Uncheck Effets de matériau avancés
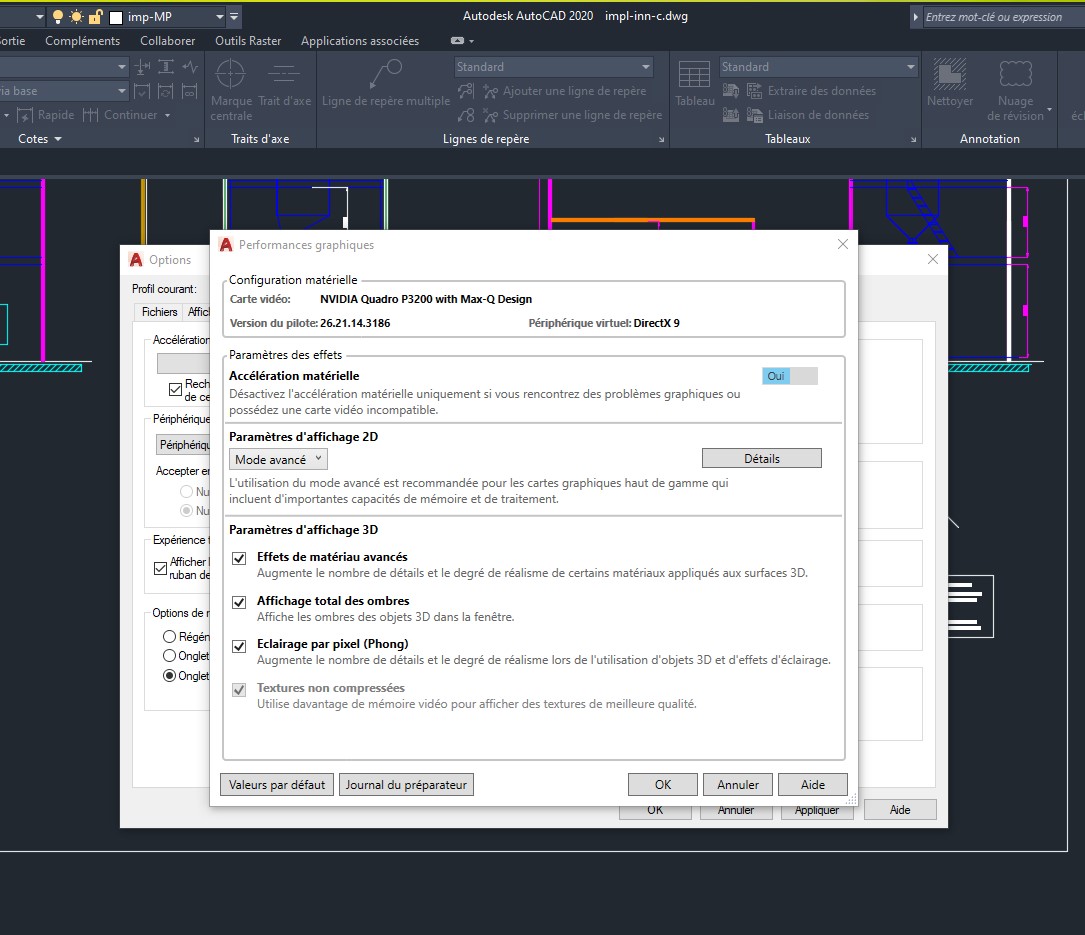Screen dimensions: 1085x935 pos(239,558)
